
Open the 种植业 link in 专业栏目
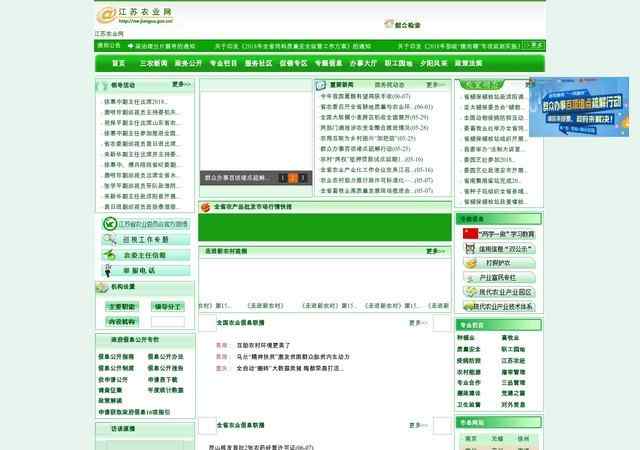coord(466,338)
